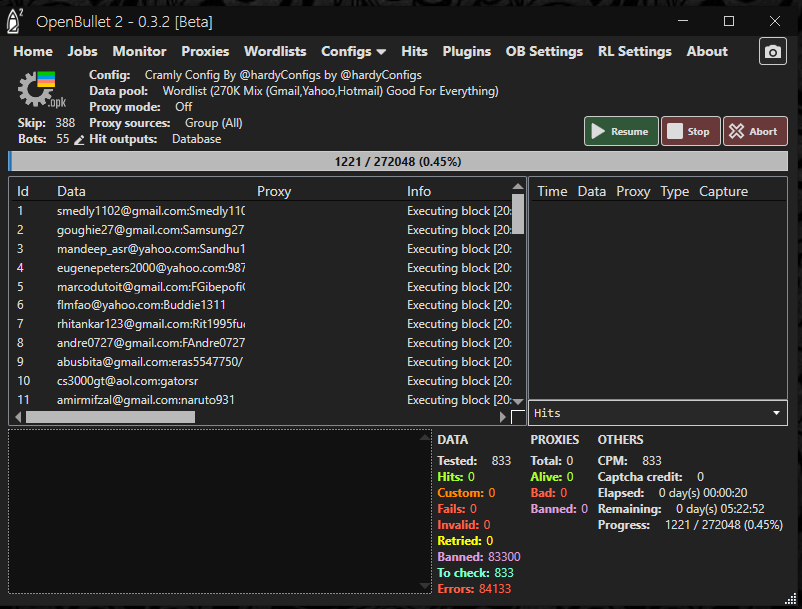The height and width of the screenshot is (609, 802).
Task: Open the Monitor page
Action: (x=139, y=52)
